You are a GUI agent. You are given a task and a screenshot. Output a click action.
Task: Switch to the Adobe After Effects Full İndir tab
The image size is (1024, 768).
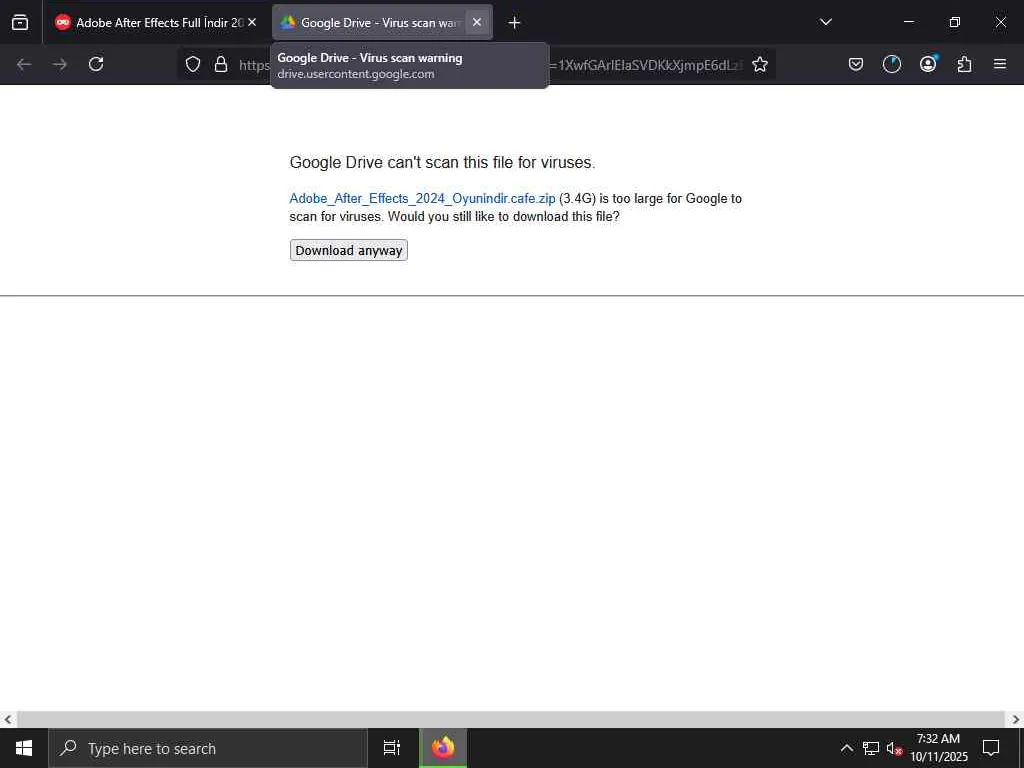point(155,22)
